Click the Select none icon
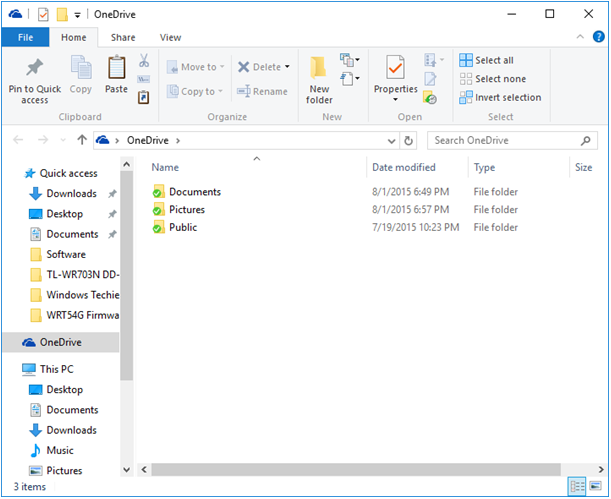 [466, 79]
